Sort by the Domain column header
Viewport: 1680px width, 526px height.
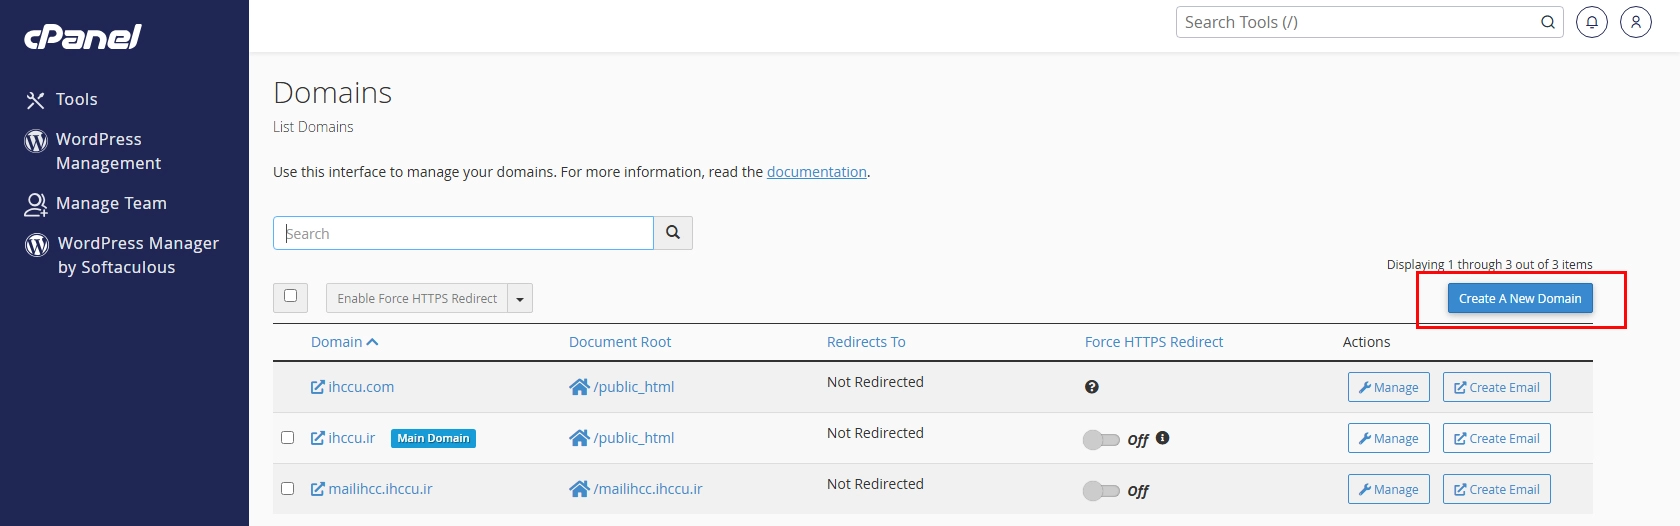tap(344, 342)
